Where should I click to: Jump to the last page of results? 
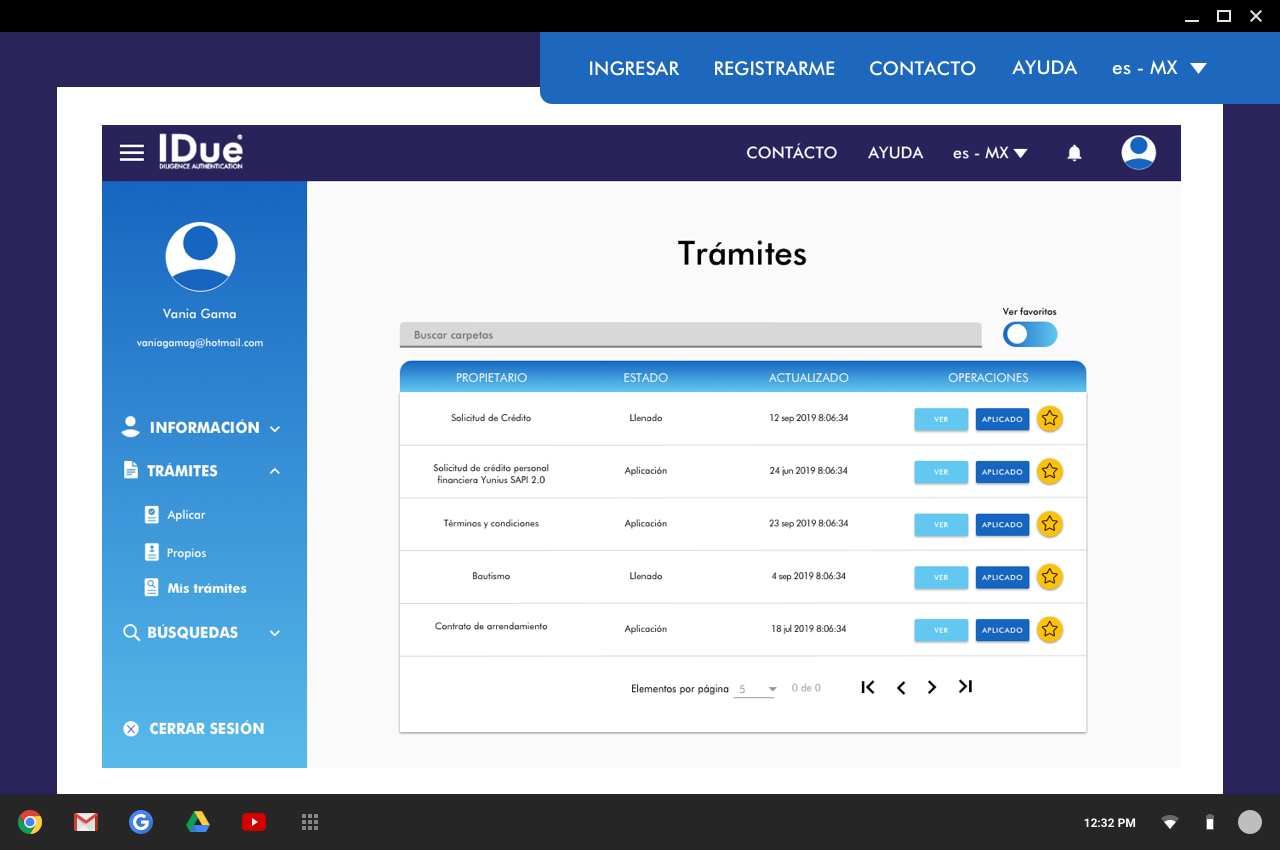tap(965, 687)
